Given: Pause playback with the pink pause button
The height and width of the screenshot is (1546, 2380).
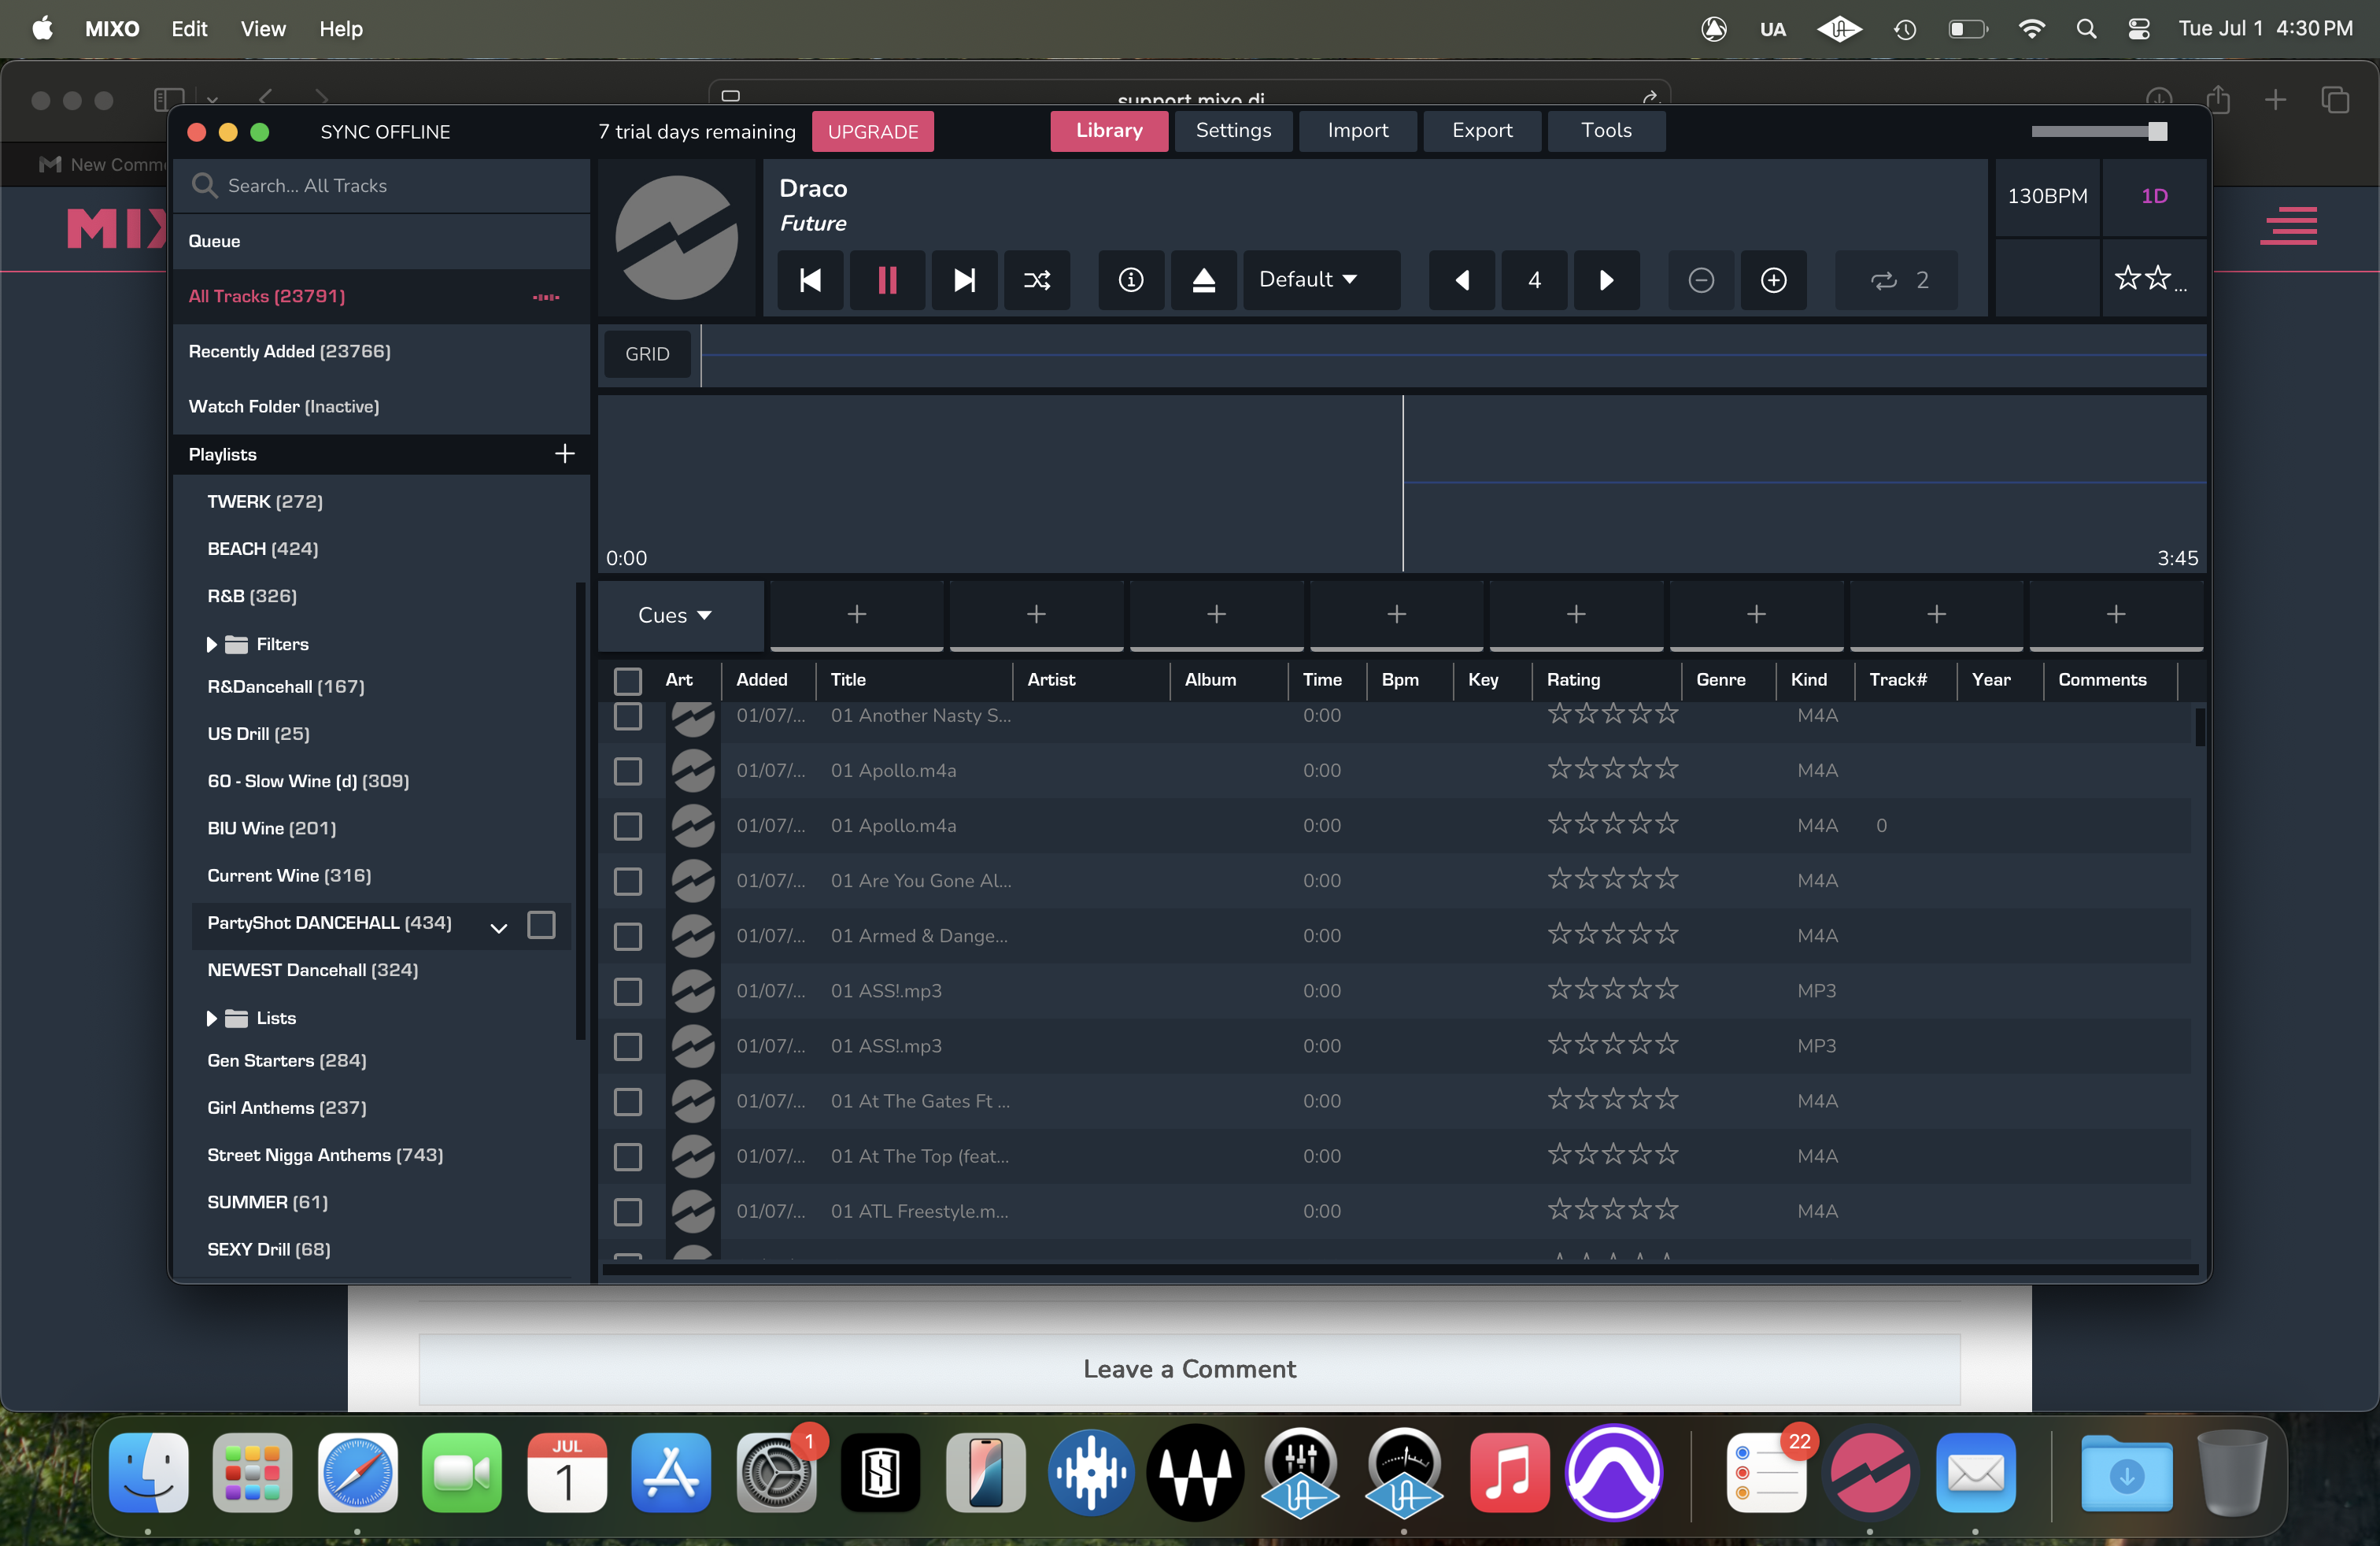Looking at the screenshot, I should pos(886,280).
